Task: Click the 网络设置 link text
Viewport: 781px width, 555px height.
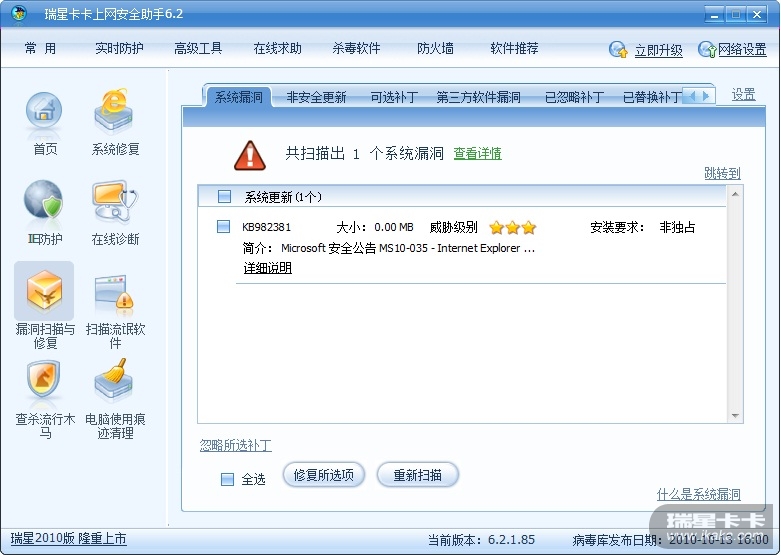Action: (742, 49)
